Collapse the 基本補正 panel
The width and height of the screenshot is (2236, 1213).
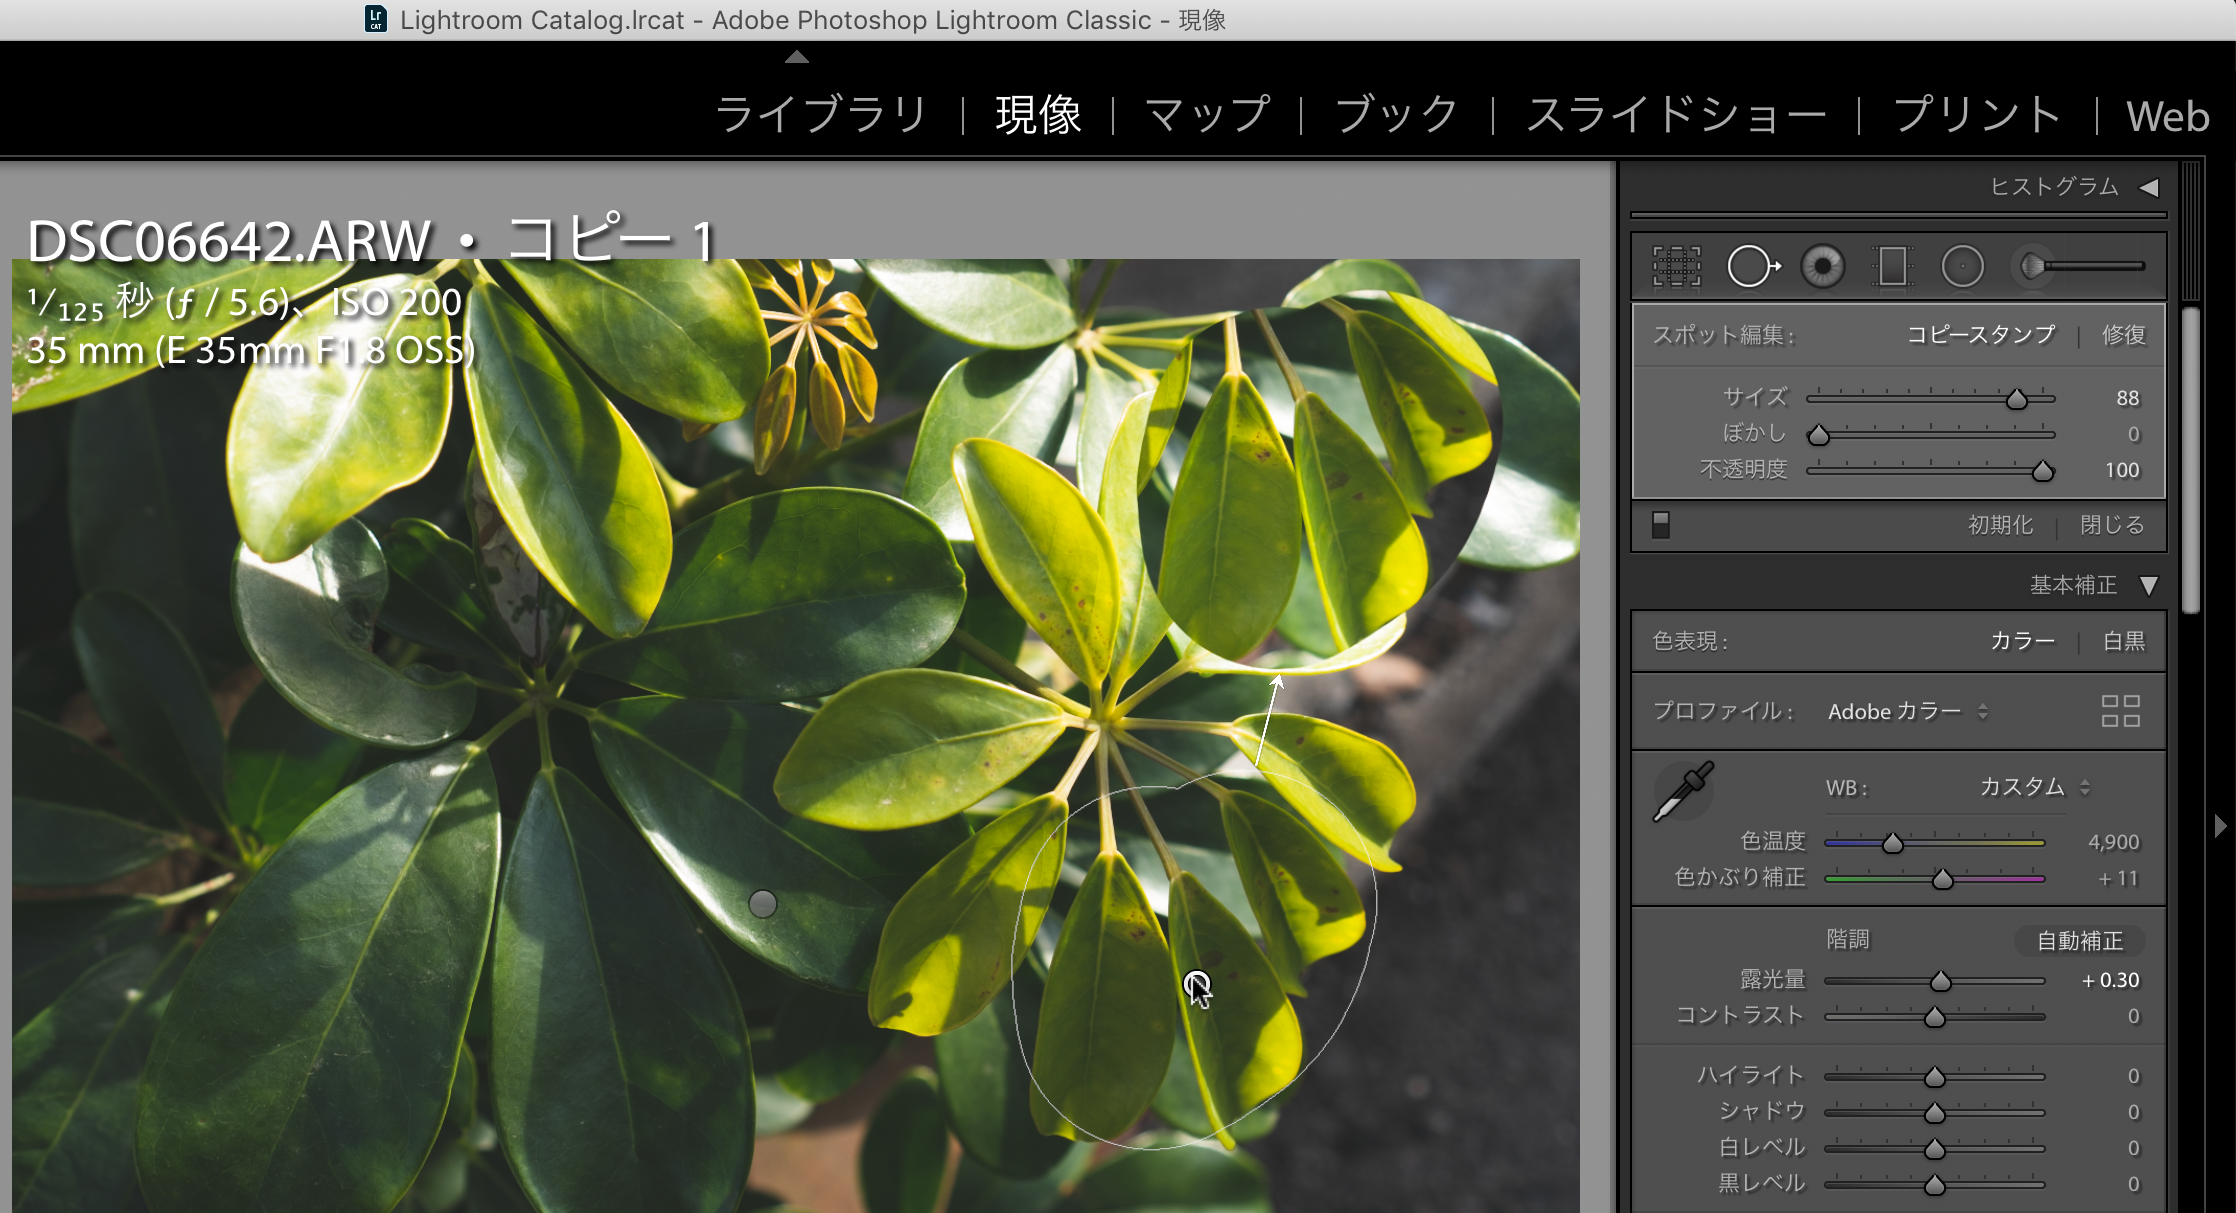2148,585
